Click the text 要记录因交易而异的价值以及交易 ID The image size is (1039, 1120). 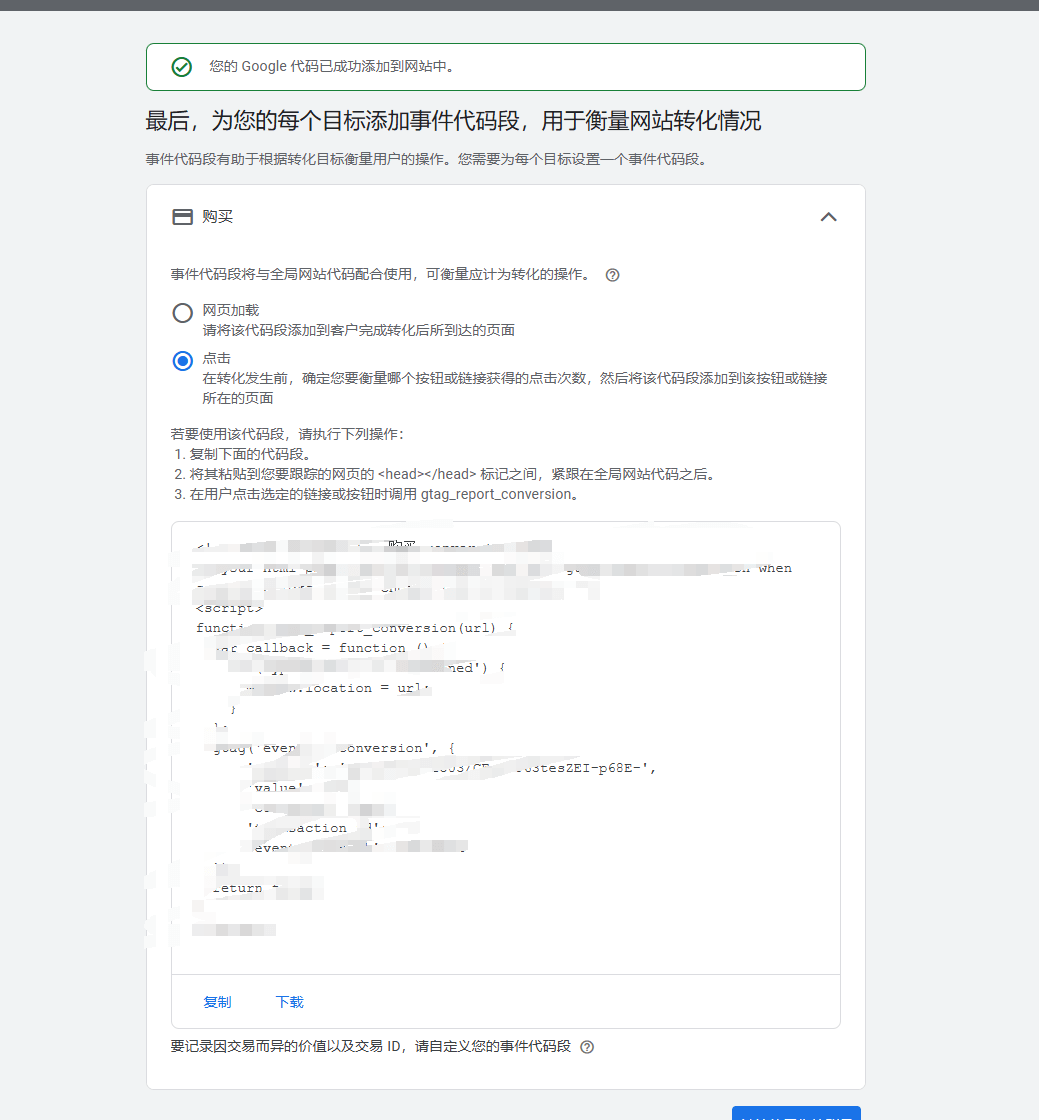click(286, 1046)
